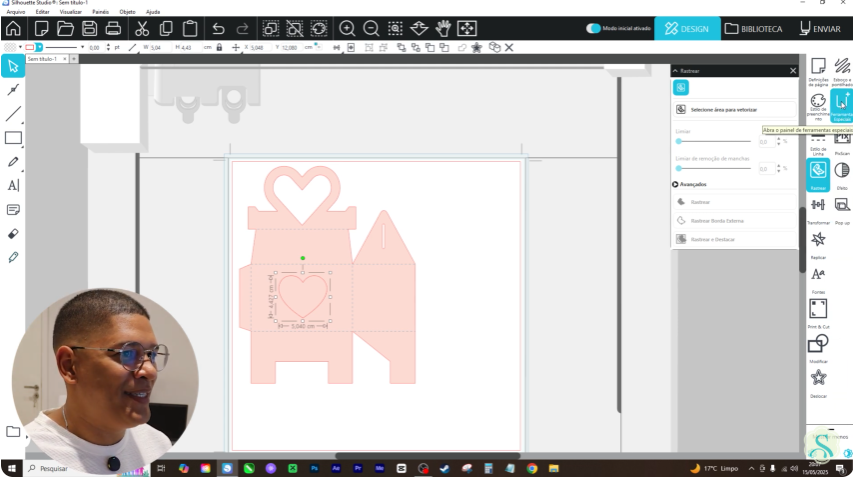The height and width of the screenshot is (477, 853).
Task: Pick the Line drawing tool
Action: click(13, 114)
